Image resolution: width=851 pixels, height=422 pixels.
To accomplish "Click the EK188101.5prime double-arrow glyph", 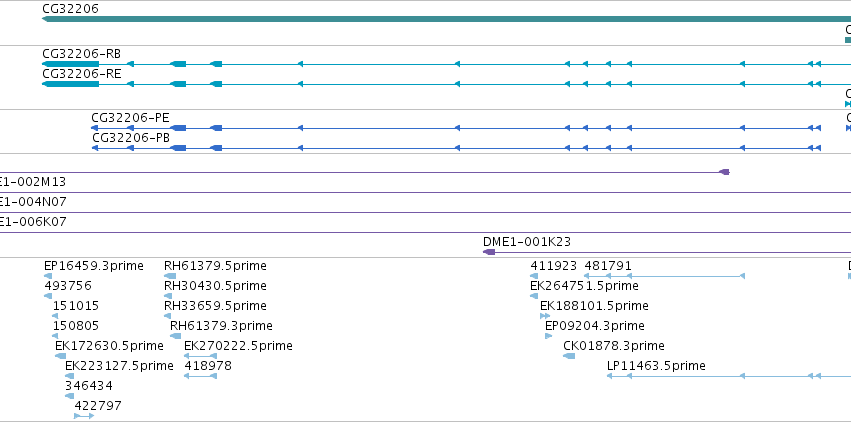I will click(545, 316).
